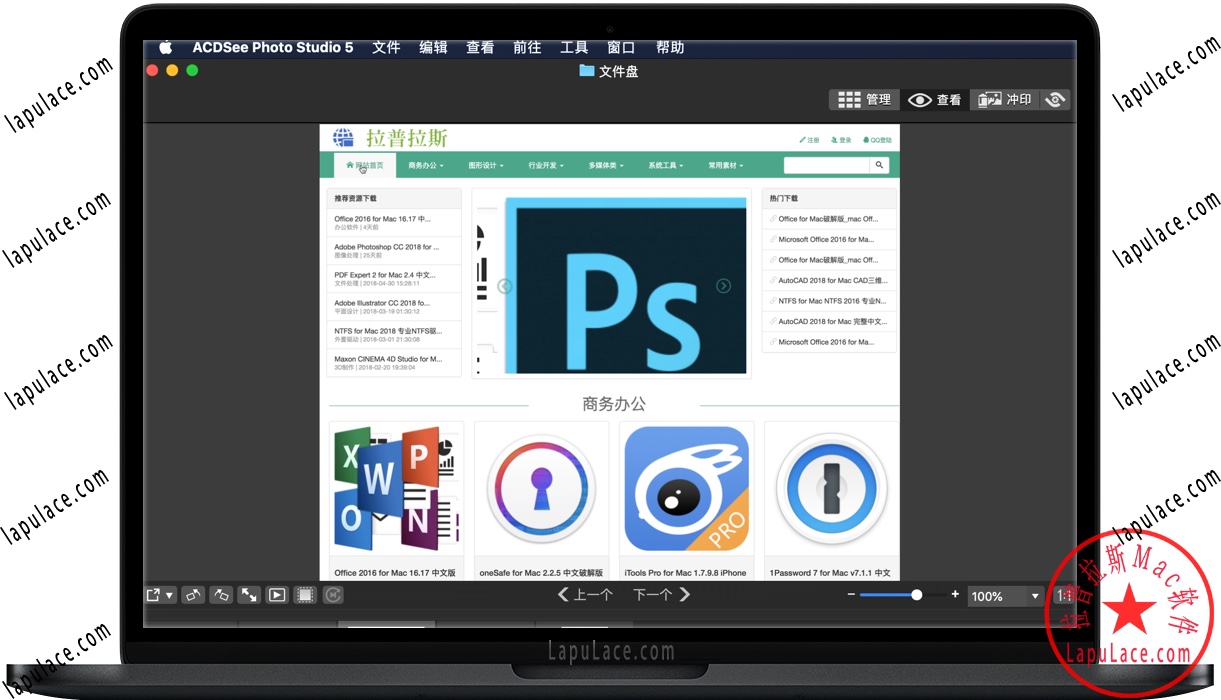
Task: Click the Office 2016 for Mac thumbnail
Action: (396, 489)
